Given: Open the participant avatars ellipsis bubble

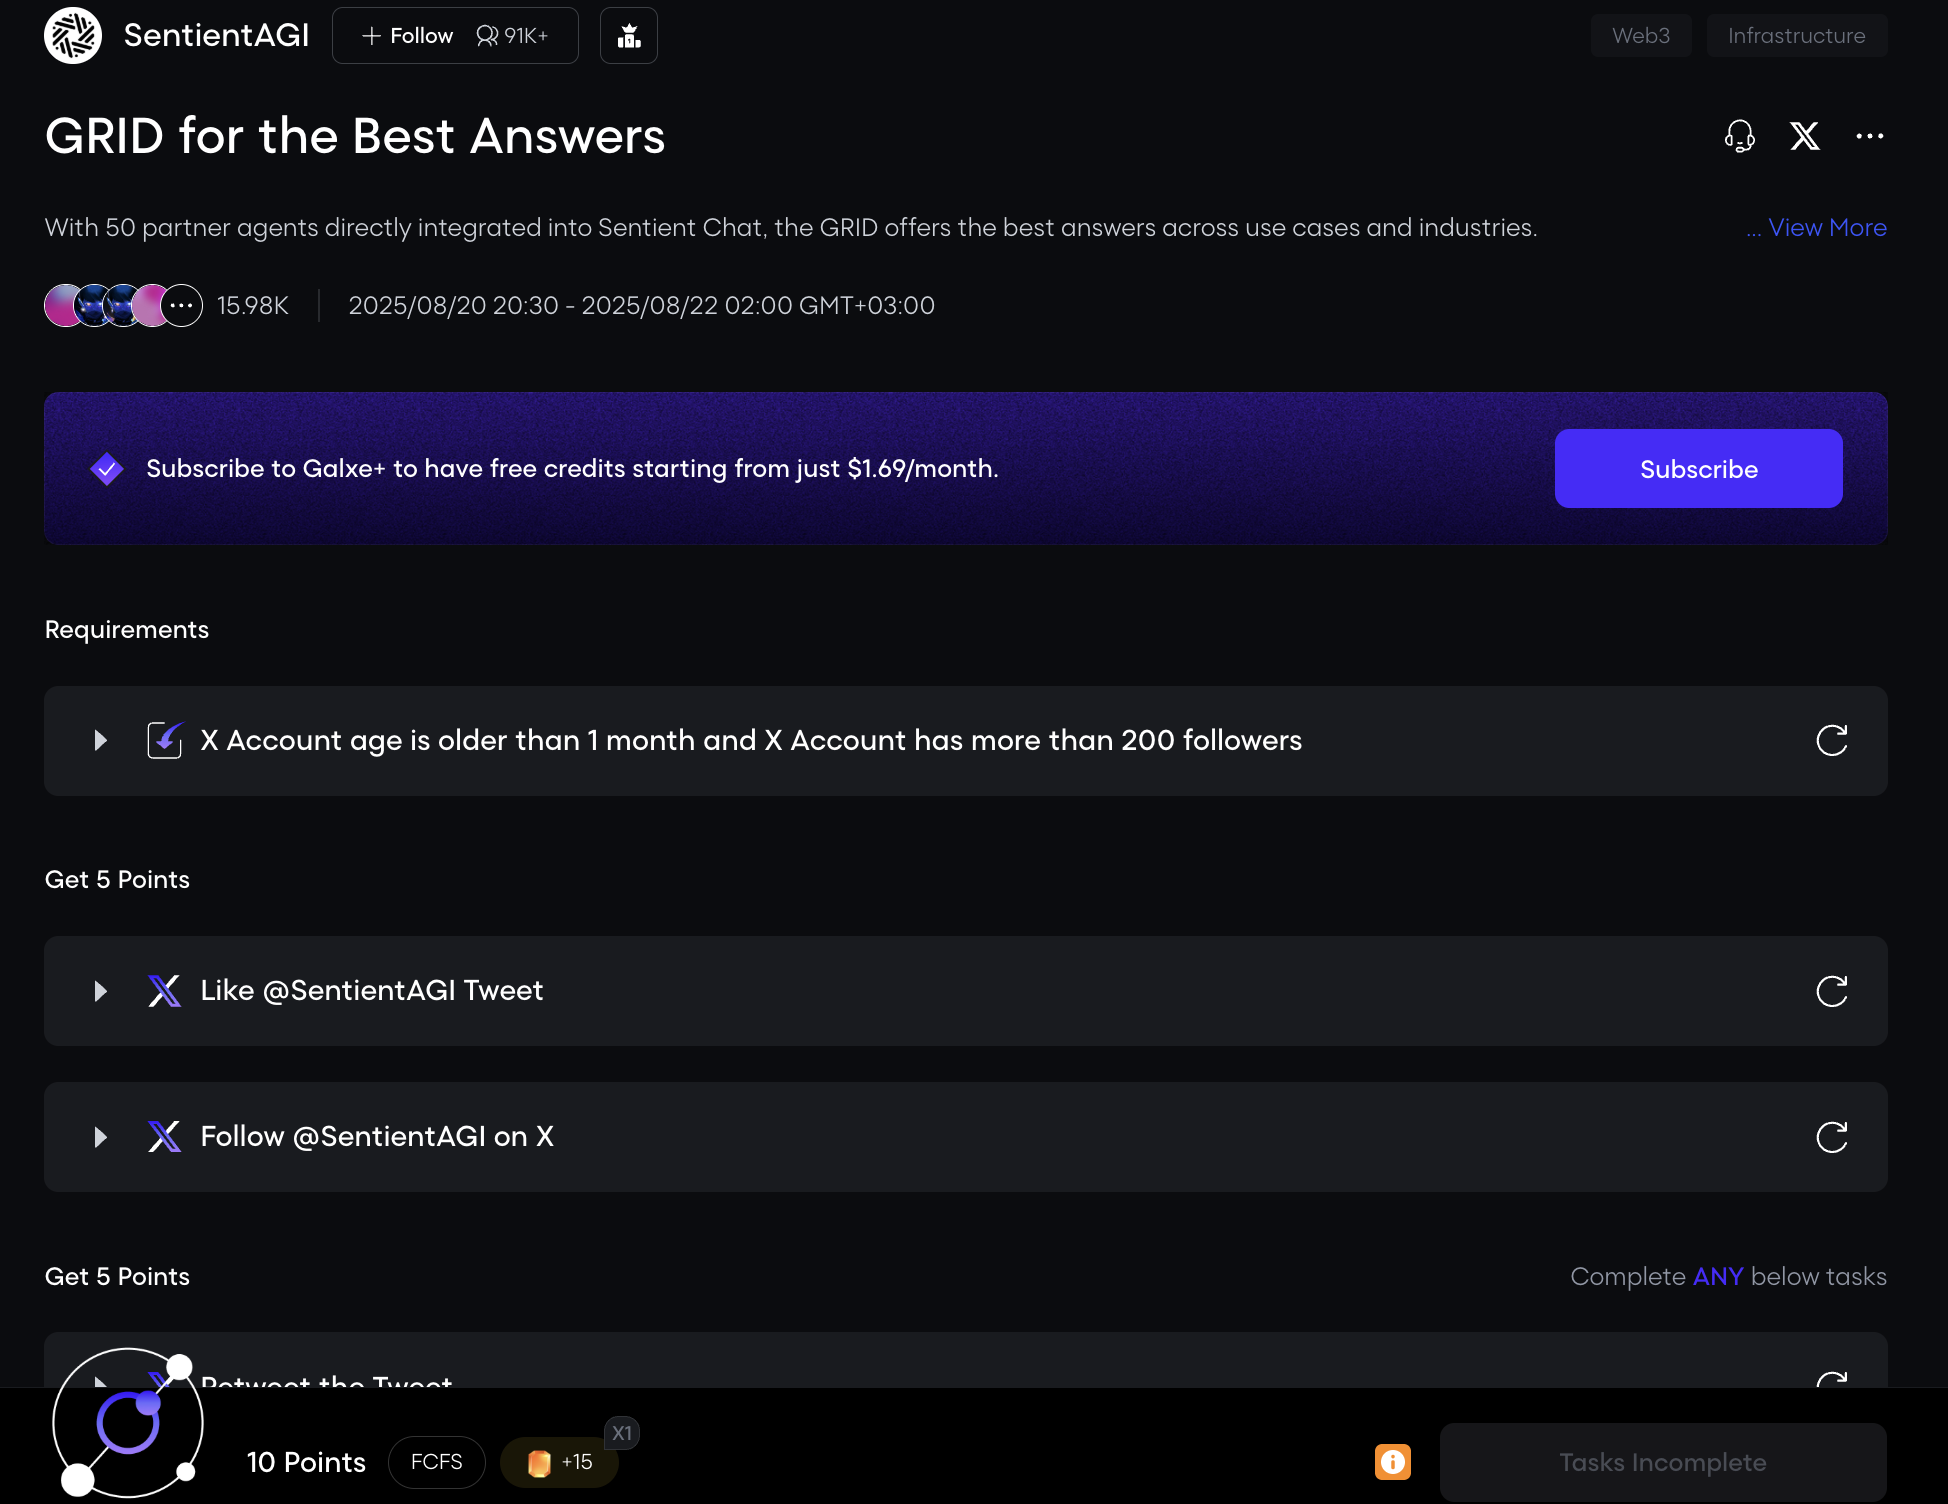Looking at the screenshot, I should [182, 306].
